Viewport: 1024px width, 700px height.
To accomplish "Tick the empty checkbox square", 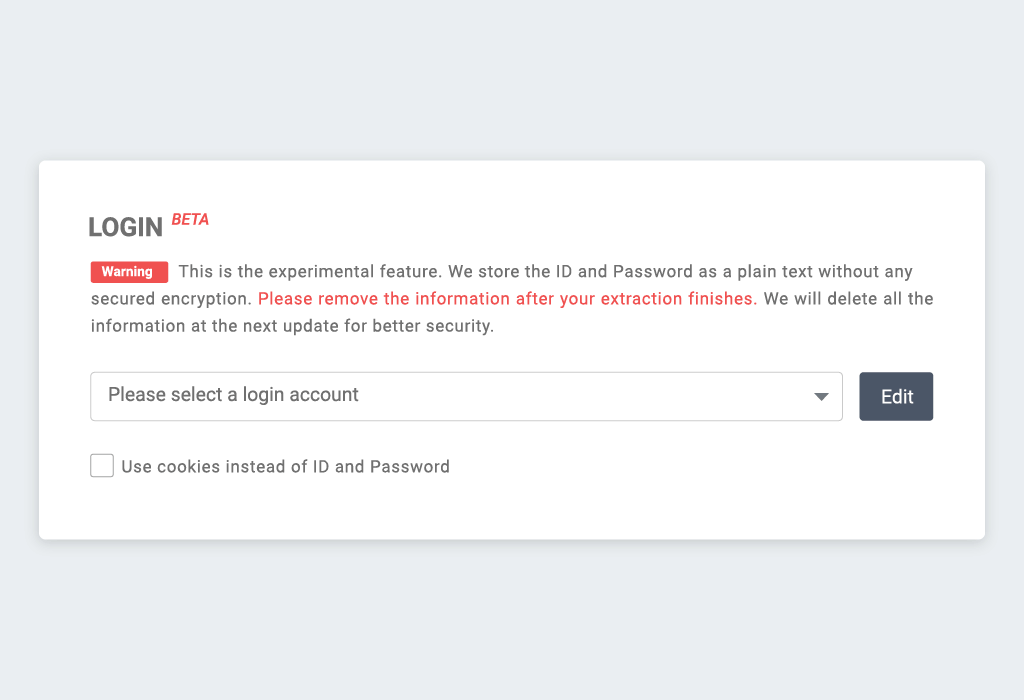I will pos(102,466).
